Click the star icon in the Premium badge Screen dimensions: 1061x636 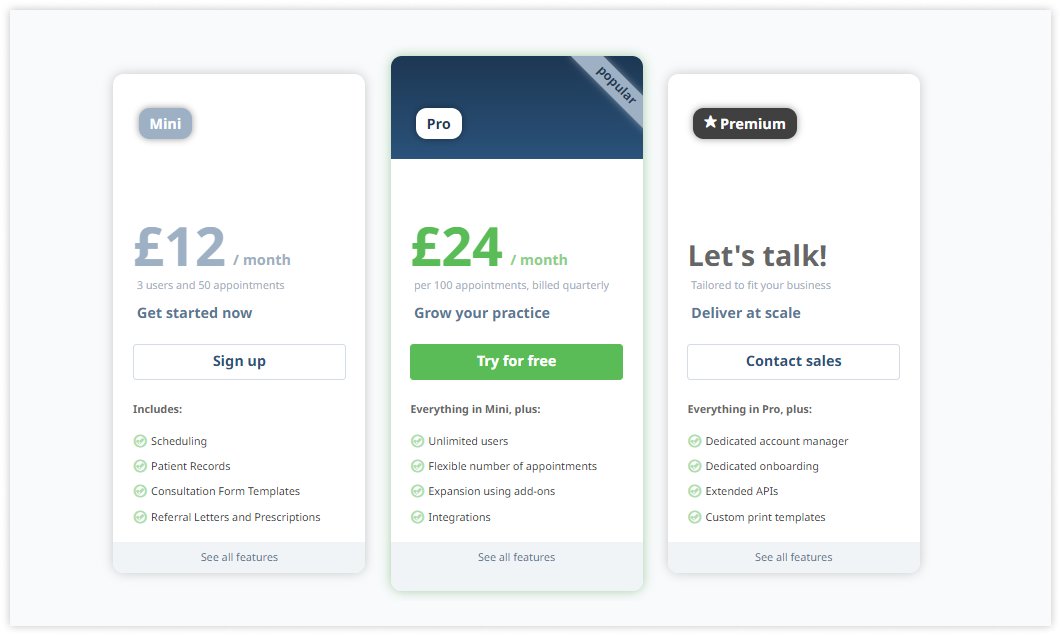[710, 123]
